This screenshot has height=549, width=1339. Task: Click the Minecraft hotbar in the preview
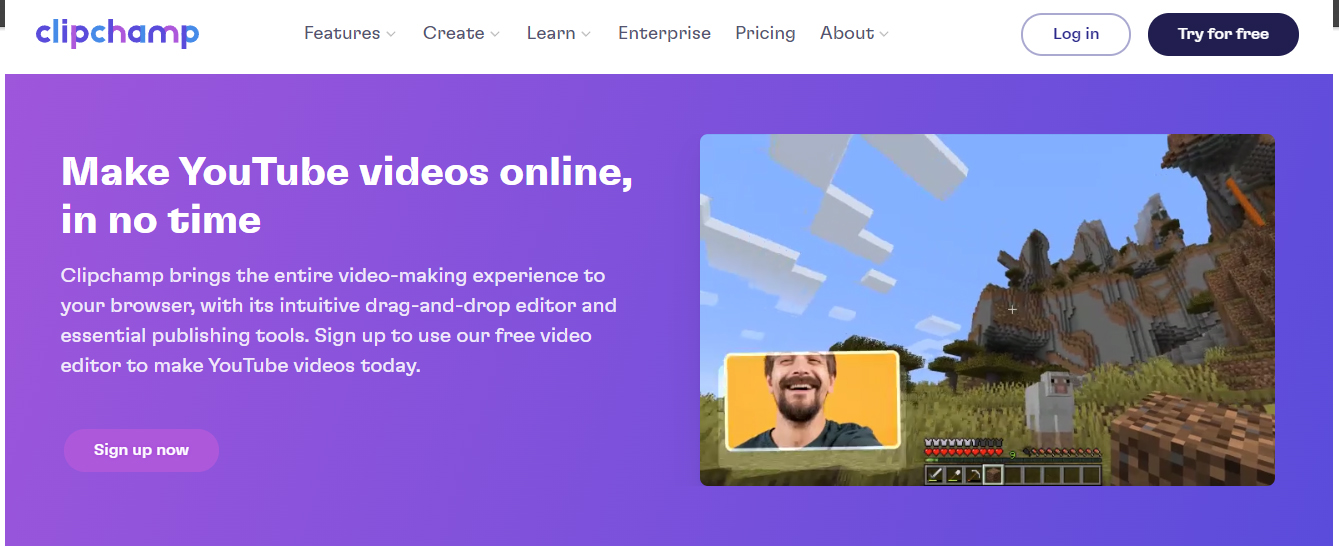[x=1013, y=474]
